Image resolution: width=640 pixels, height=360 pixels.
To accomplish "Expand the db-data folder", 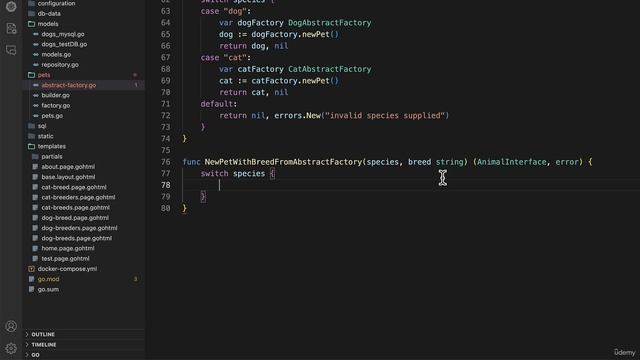I will [49, 13].
